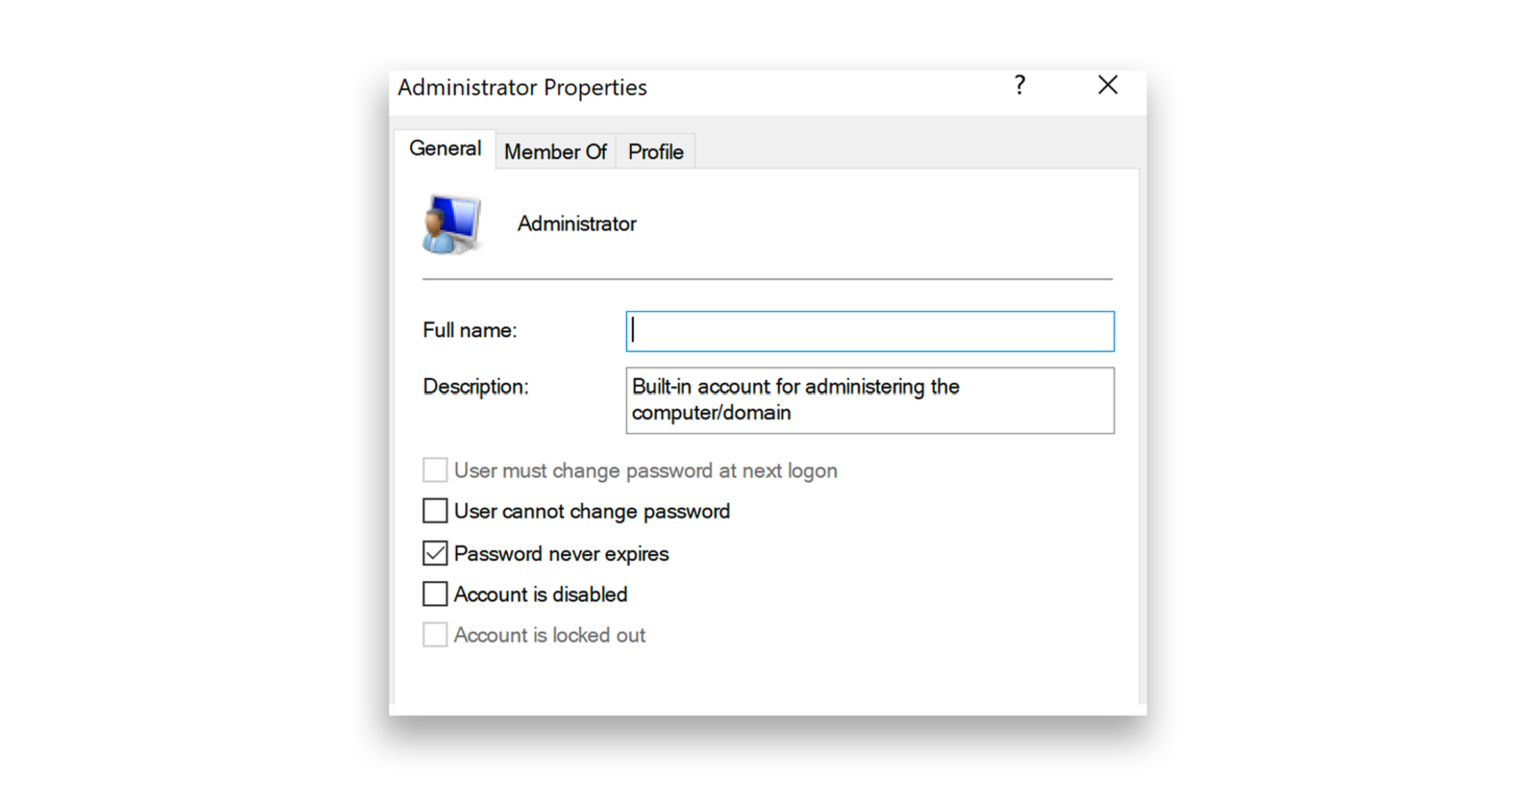Uncheck Password never expires
The image size is (1536, 786).
pyautogui.click(x=434, y=553)
